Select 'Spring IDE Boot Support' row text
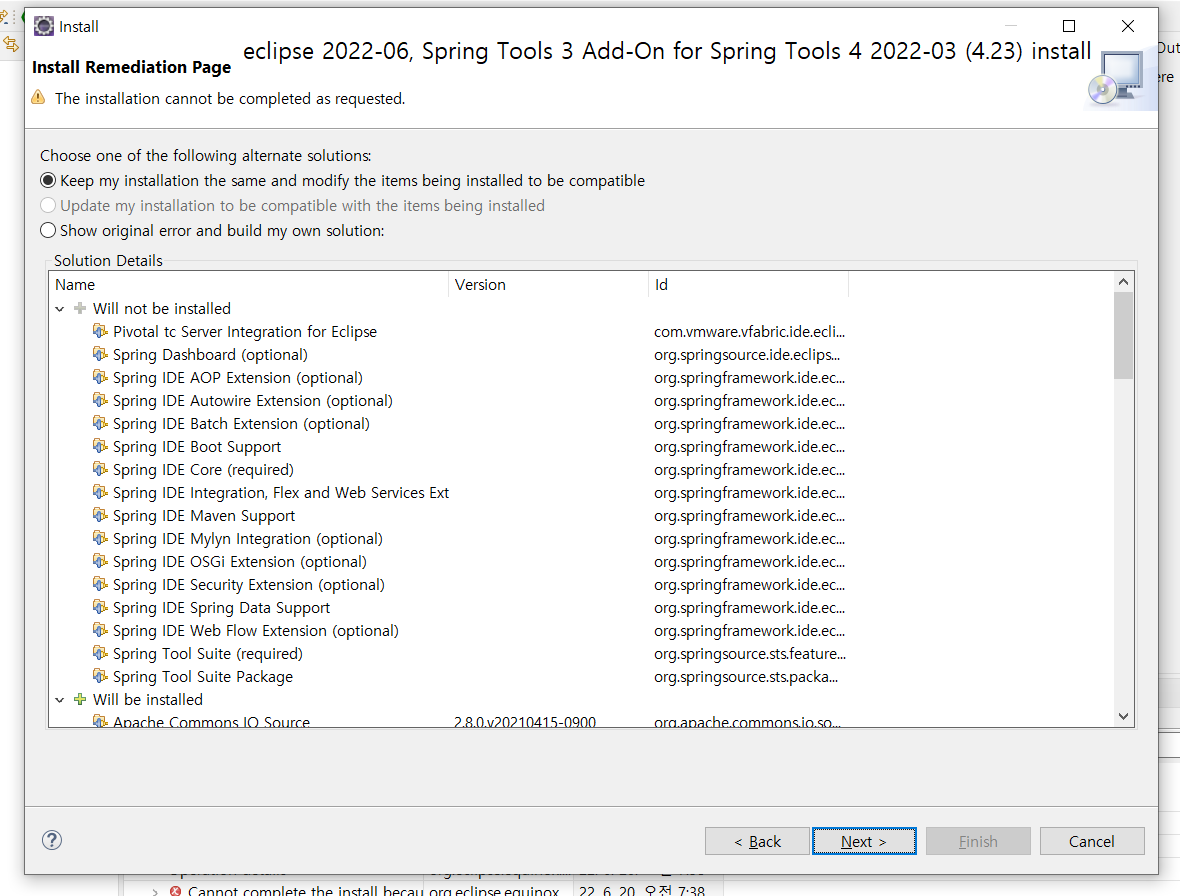This screenshot has width=1180, height=896. coord(196,447)
